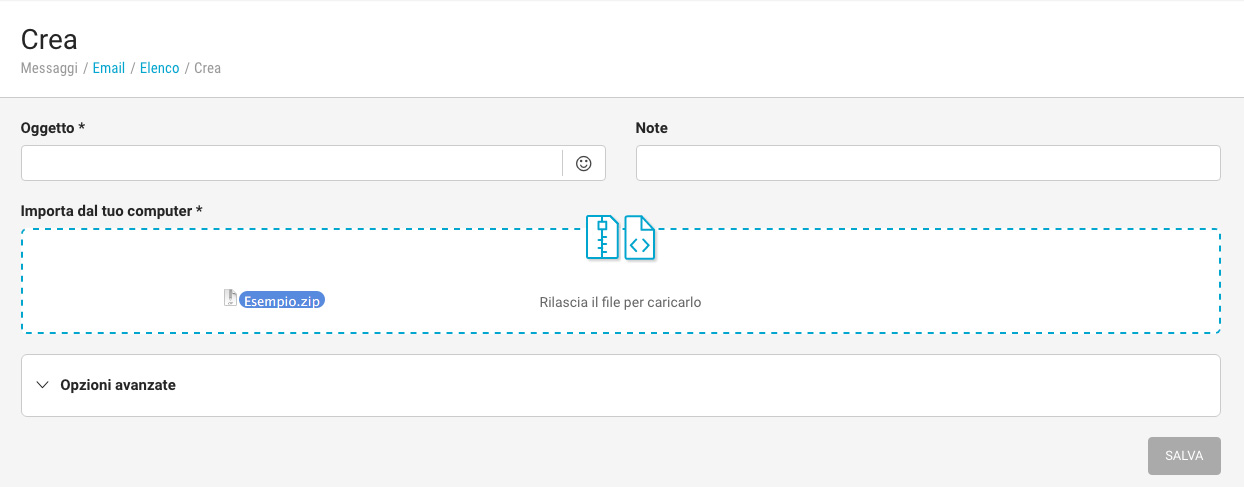Screen dimensions: 1244x487
Task: Click the Esempio.zip file label
Action: [283, 300]
